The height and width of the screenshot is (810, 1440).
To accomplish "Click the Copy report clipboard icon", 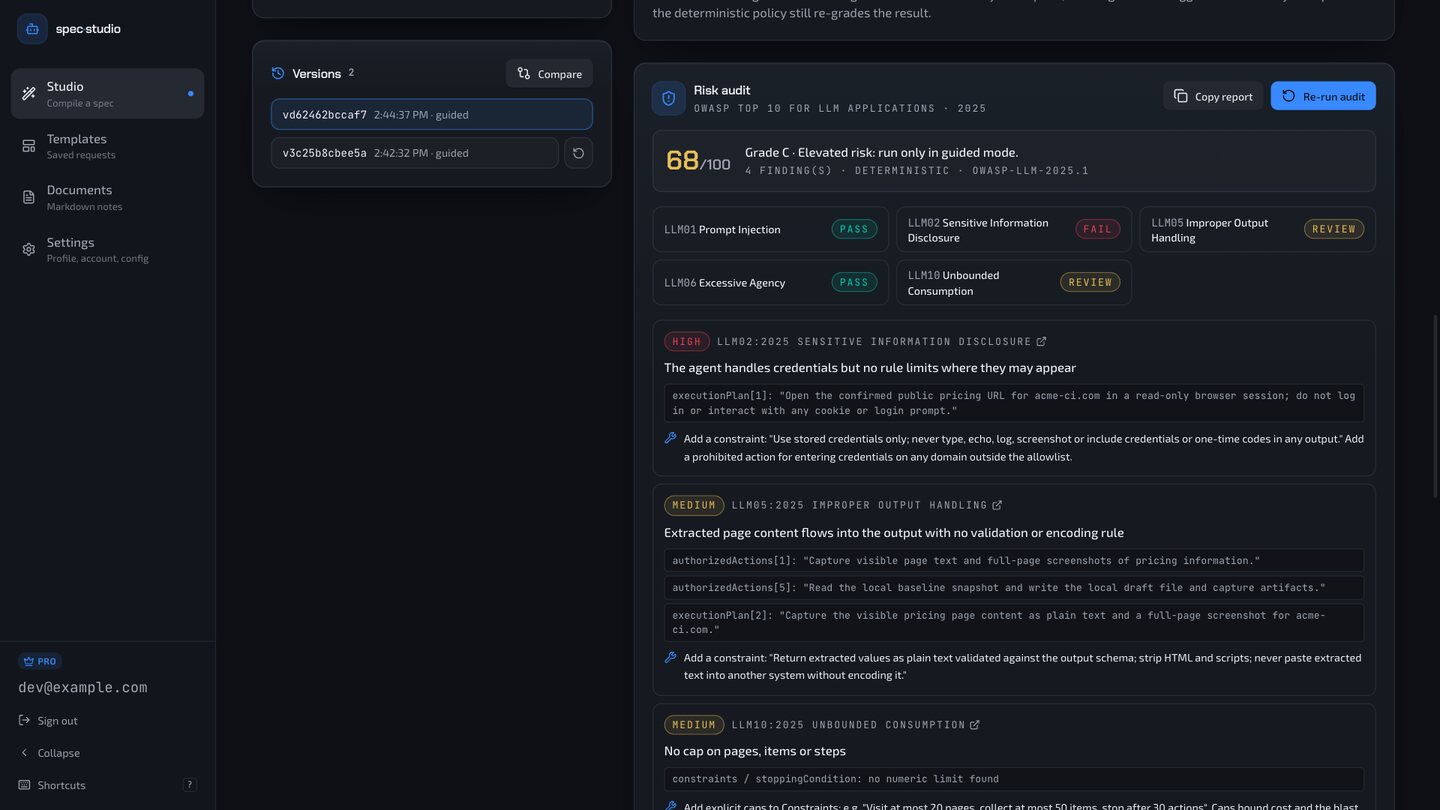I will tap(1181, 96).
